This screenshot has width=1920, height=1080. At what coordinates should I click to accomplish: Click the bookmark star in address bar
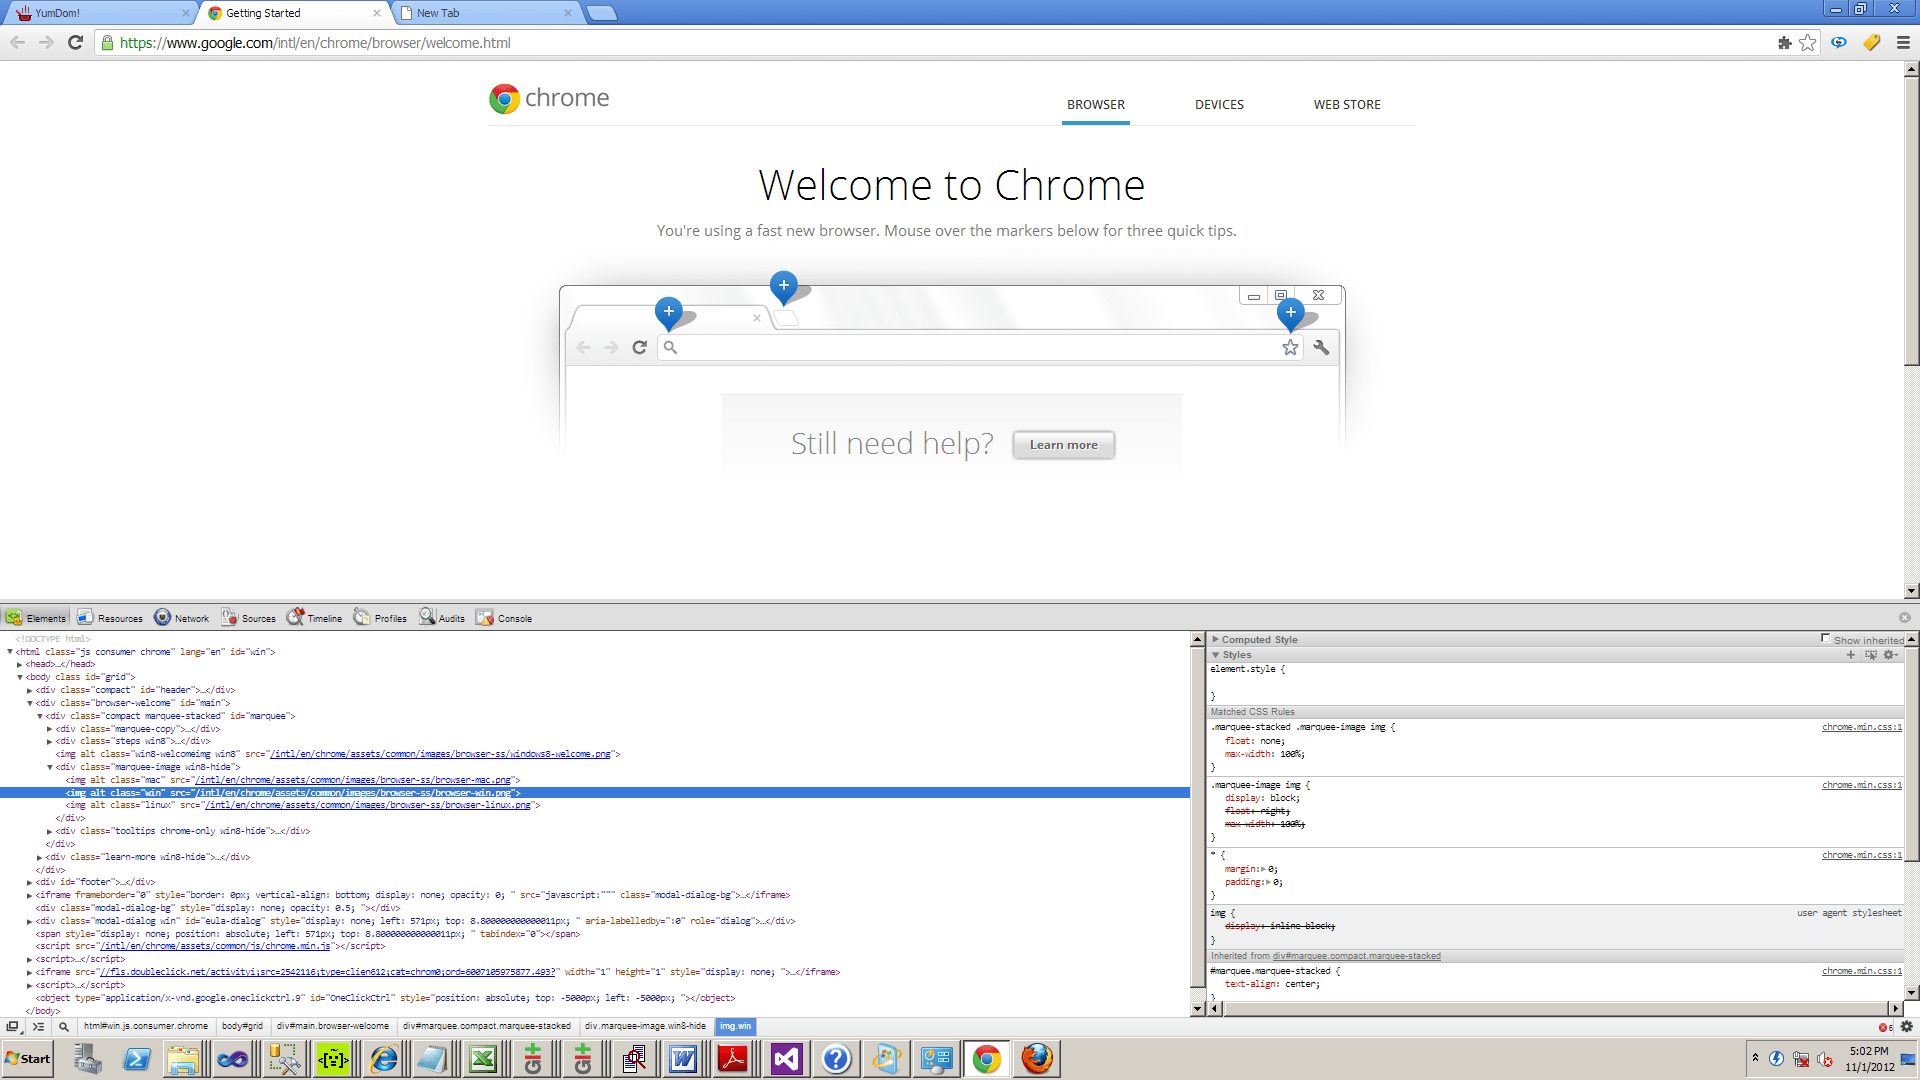pyautogui.click(x=1807, y=43)
